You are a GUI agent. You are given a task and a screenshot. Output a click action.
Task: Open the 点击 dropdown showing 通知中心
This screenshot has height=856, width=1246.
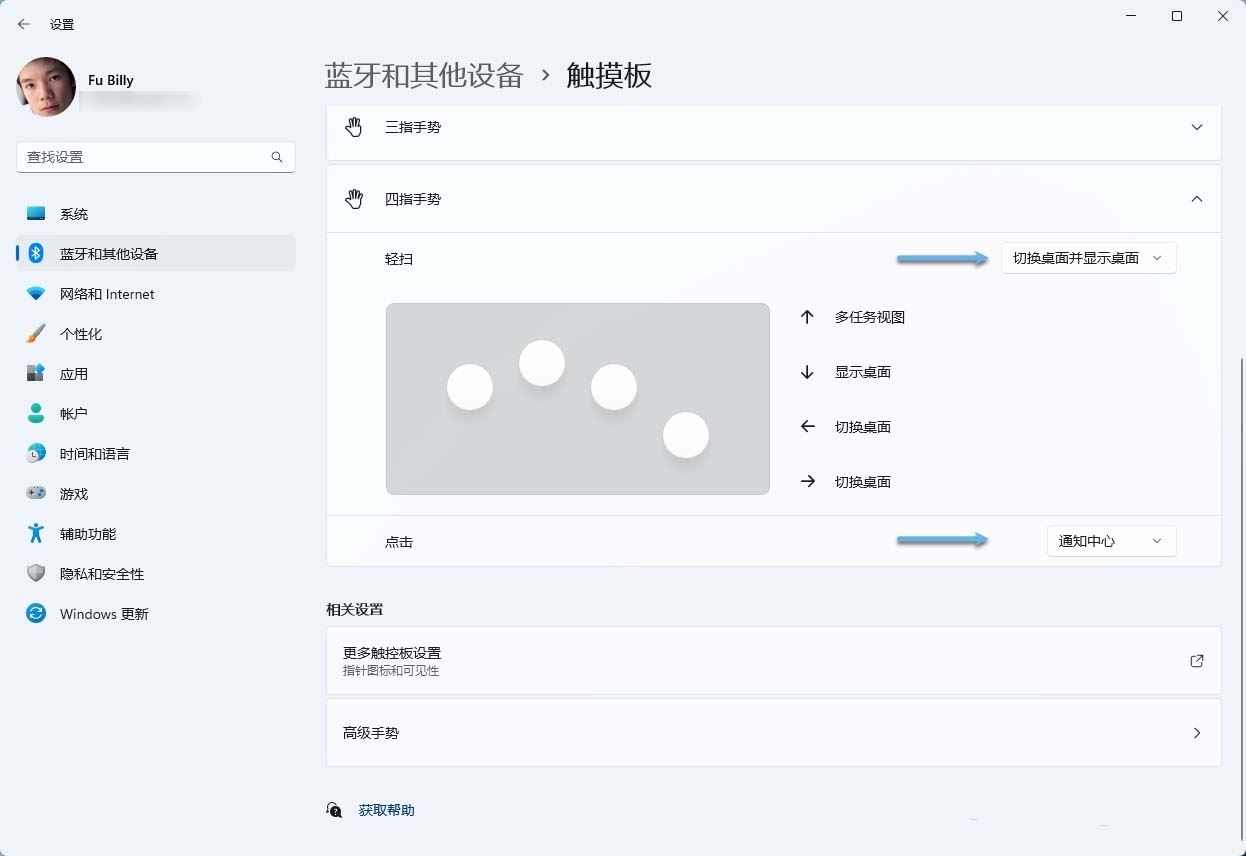point(1110,540)
